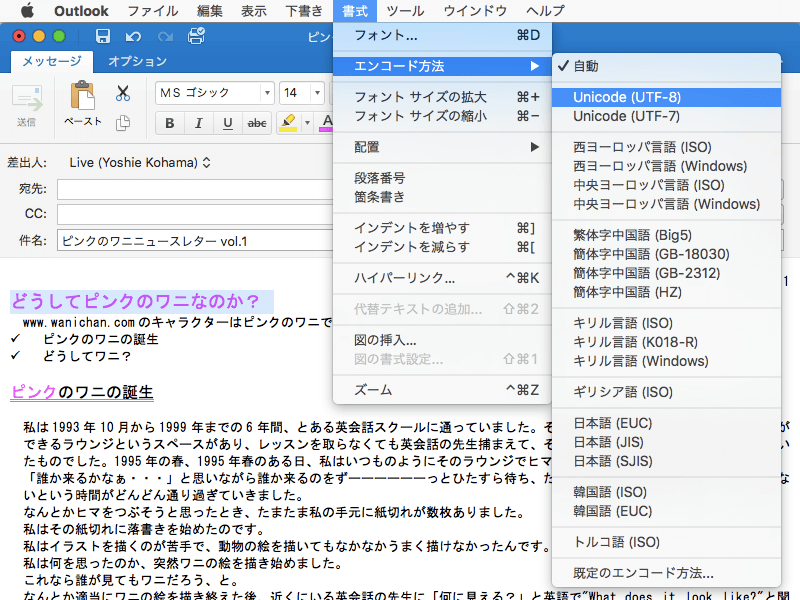Viewport: 800px width, 600px height.
Task: Select トルコ語 (ISO) encoding
Action: coord(666,542)
